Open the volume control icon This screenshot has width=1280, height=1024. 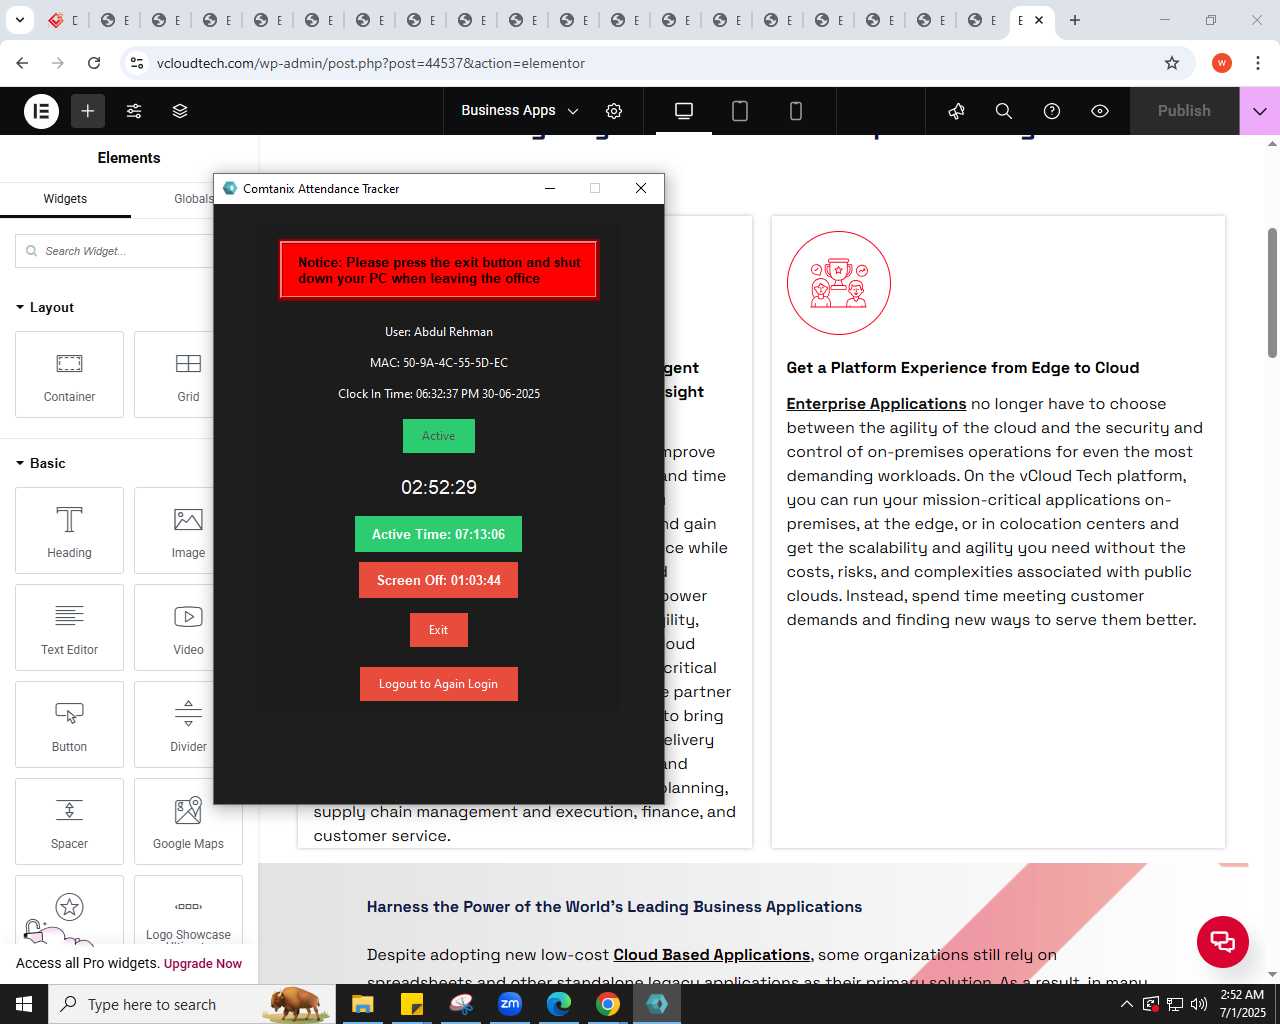click(1199, 1004)
